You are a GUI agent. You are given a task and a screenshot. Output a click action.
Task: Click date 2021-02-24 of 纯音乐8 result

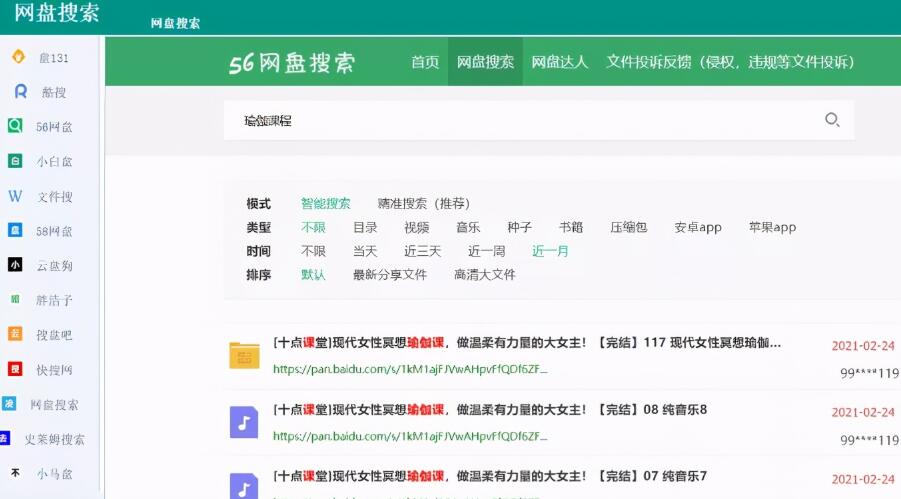pyautogui.click(x=863, y=412)
